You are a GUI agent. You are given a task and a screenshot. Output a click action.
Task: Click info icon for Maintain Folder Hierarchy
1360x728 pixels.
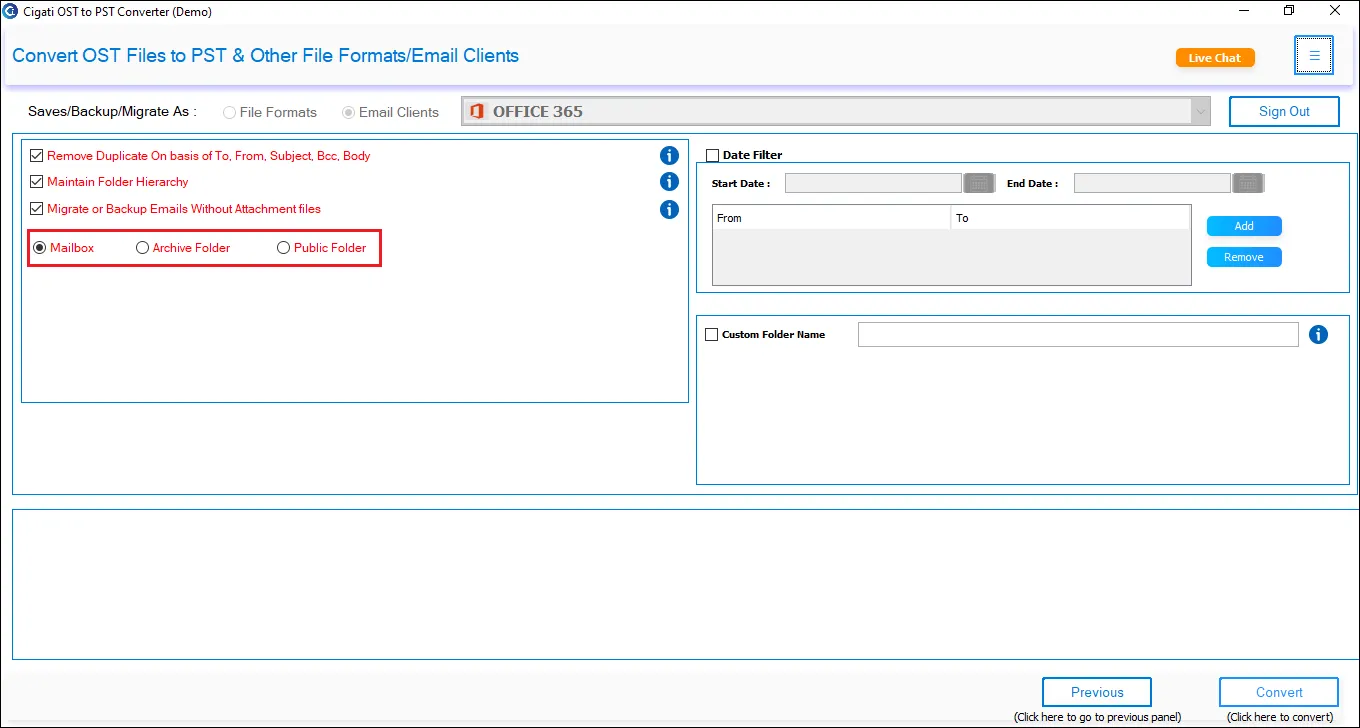tap(669, 182)
